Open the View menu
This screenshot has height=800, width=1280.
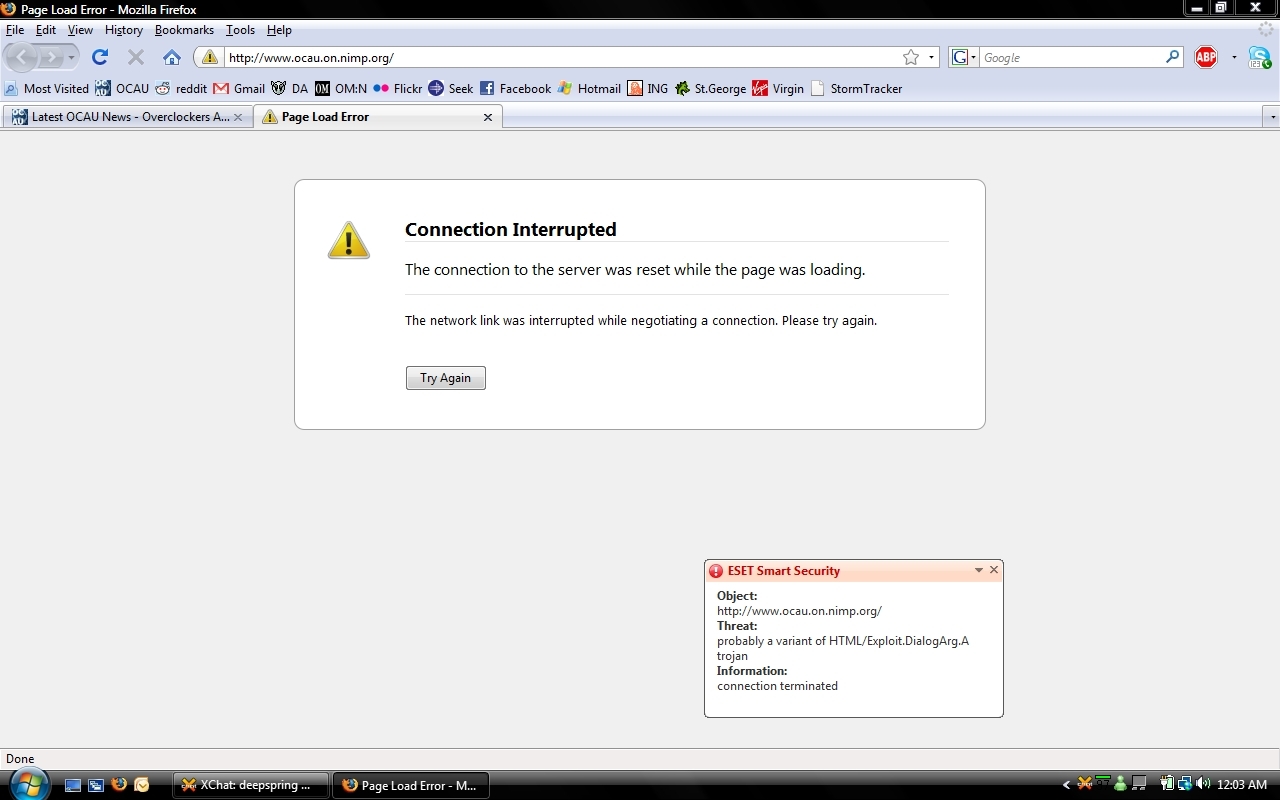[80, 30]
